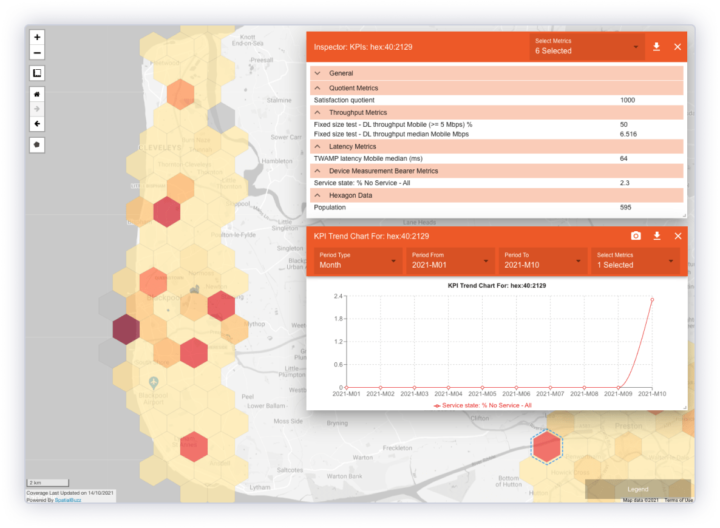The height and width of the screenshot is (528, 720).
Task: Download the KPI Trend Chart data
Action: 657,236
